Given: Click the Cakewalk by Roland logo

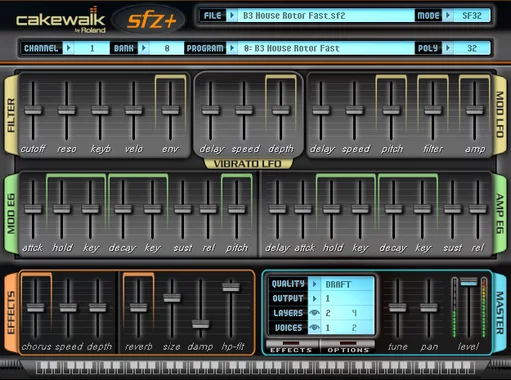Looking at the screenshot, I should [x=61, y=20].
